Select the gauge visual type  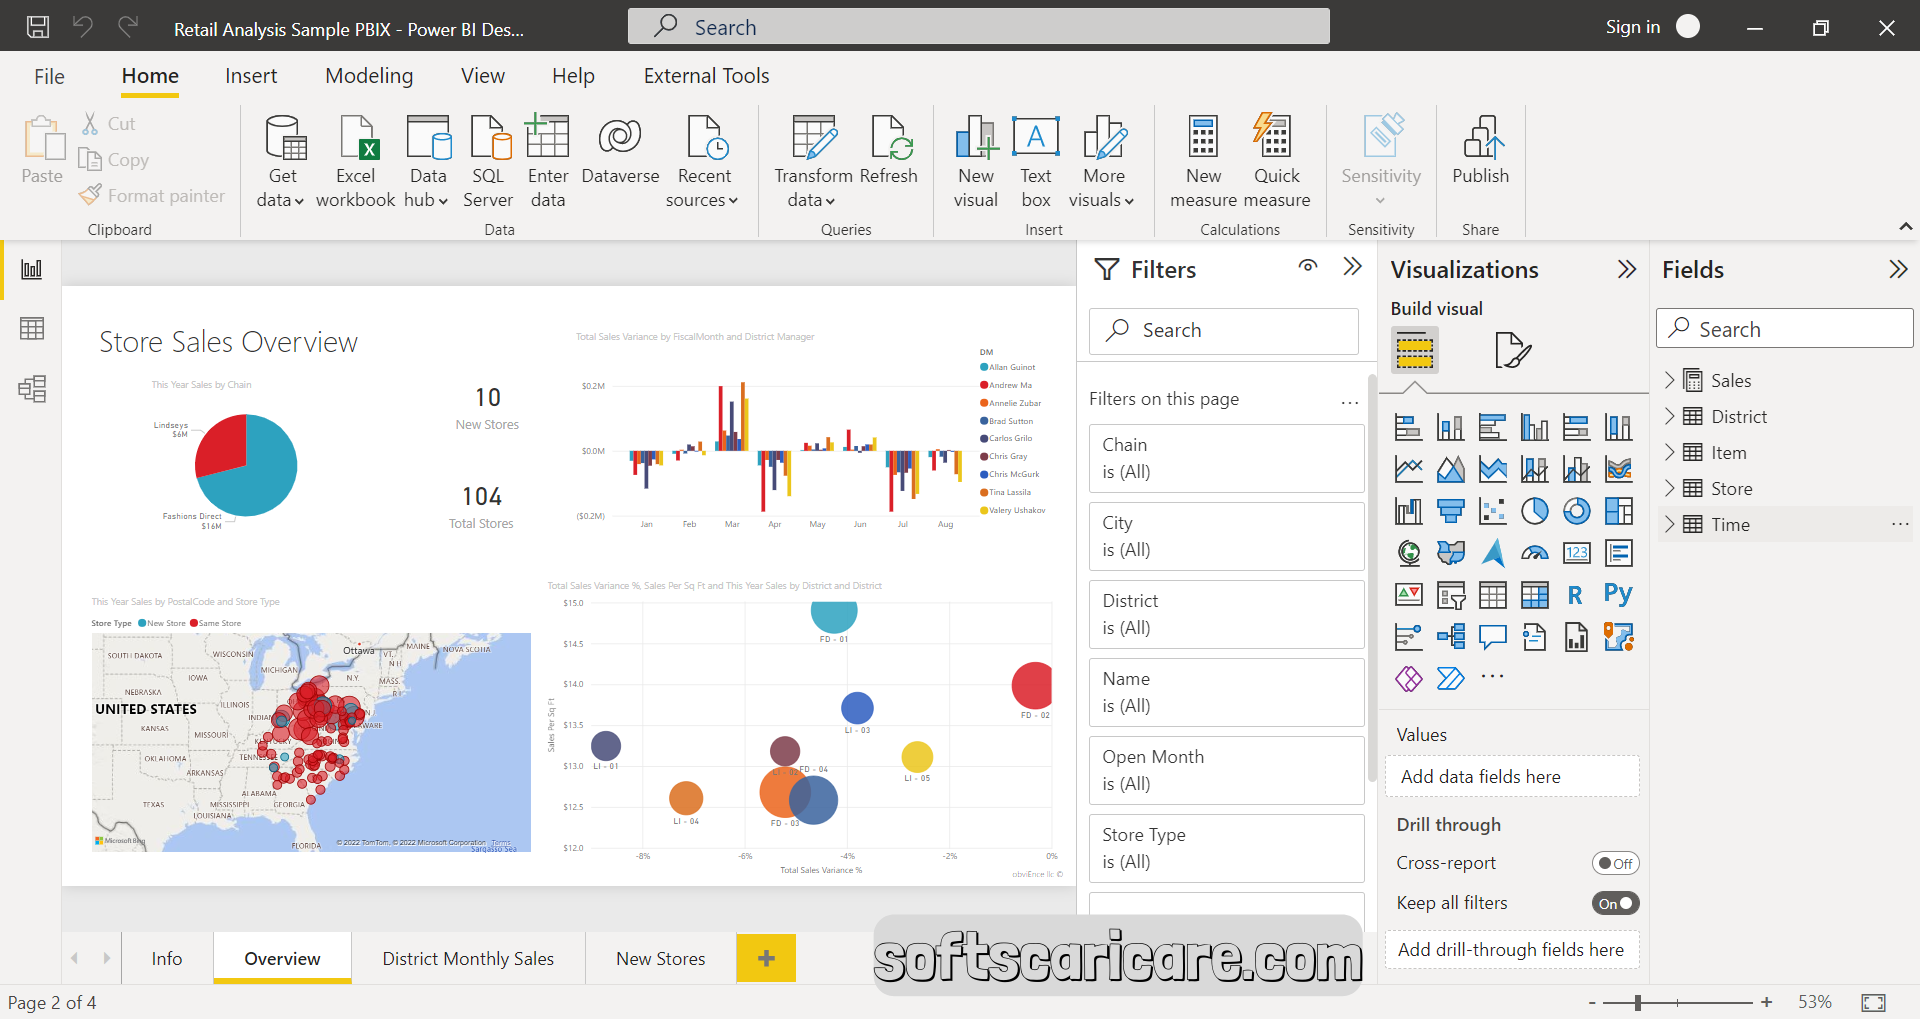pyautogui.click(x=1534, y=553)
